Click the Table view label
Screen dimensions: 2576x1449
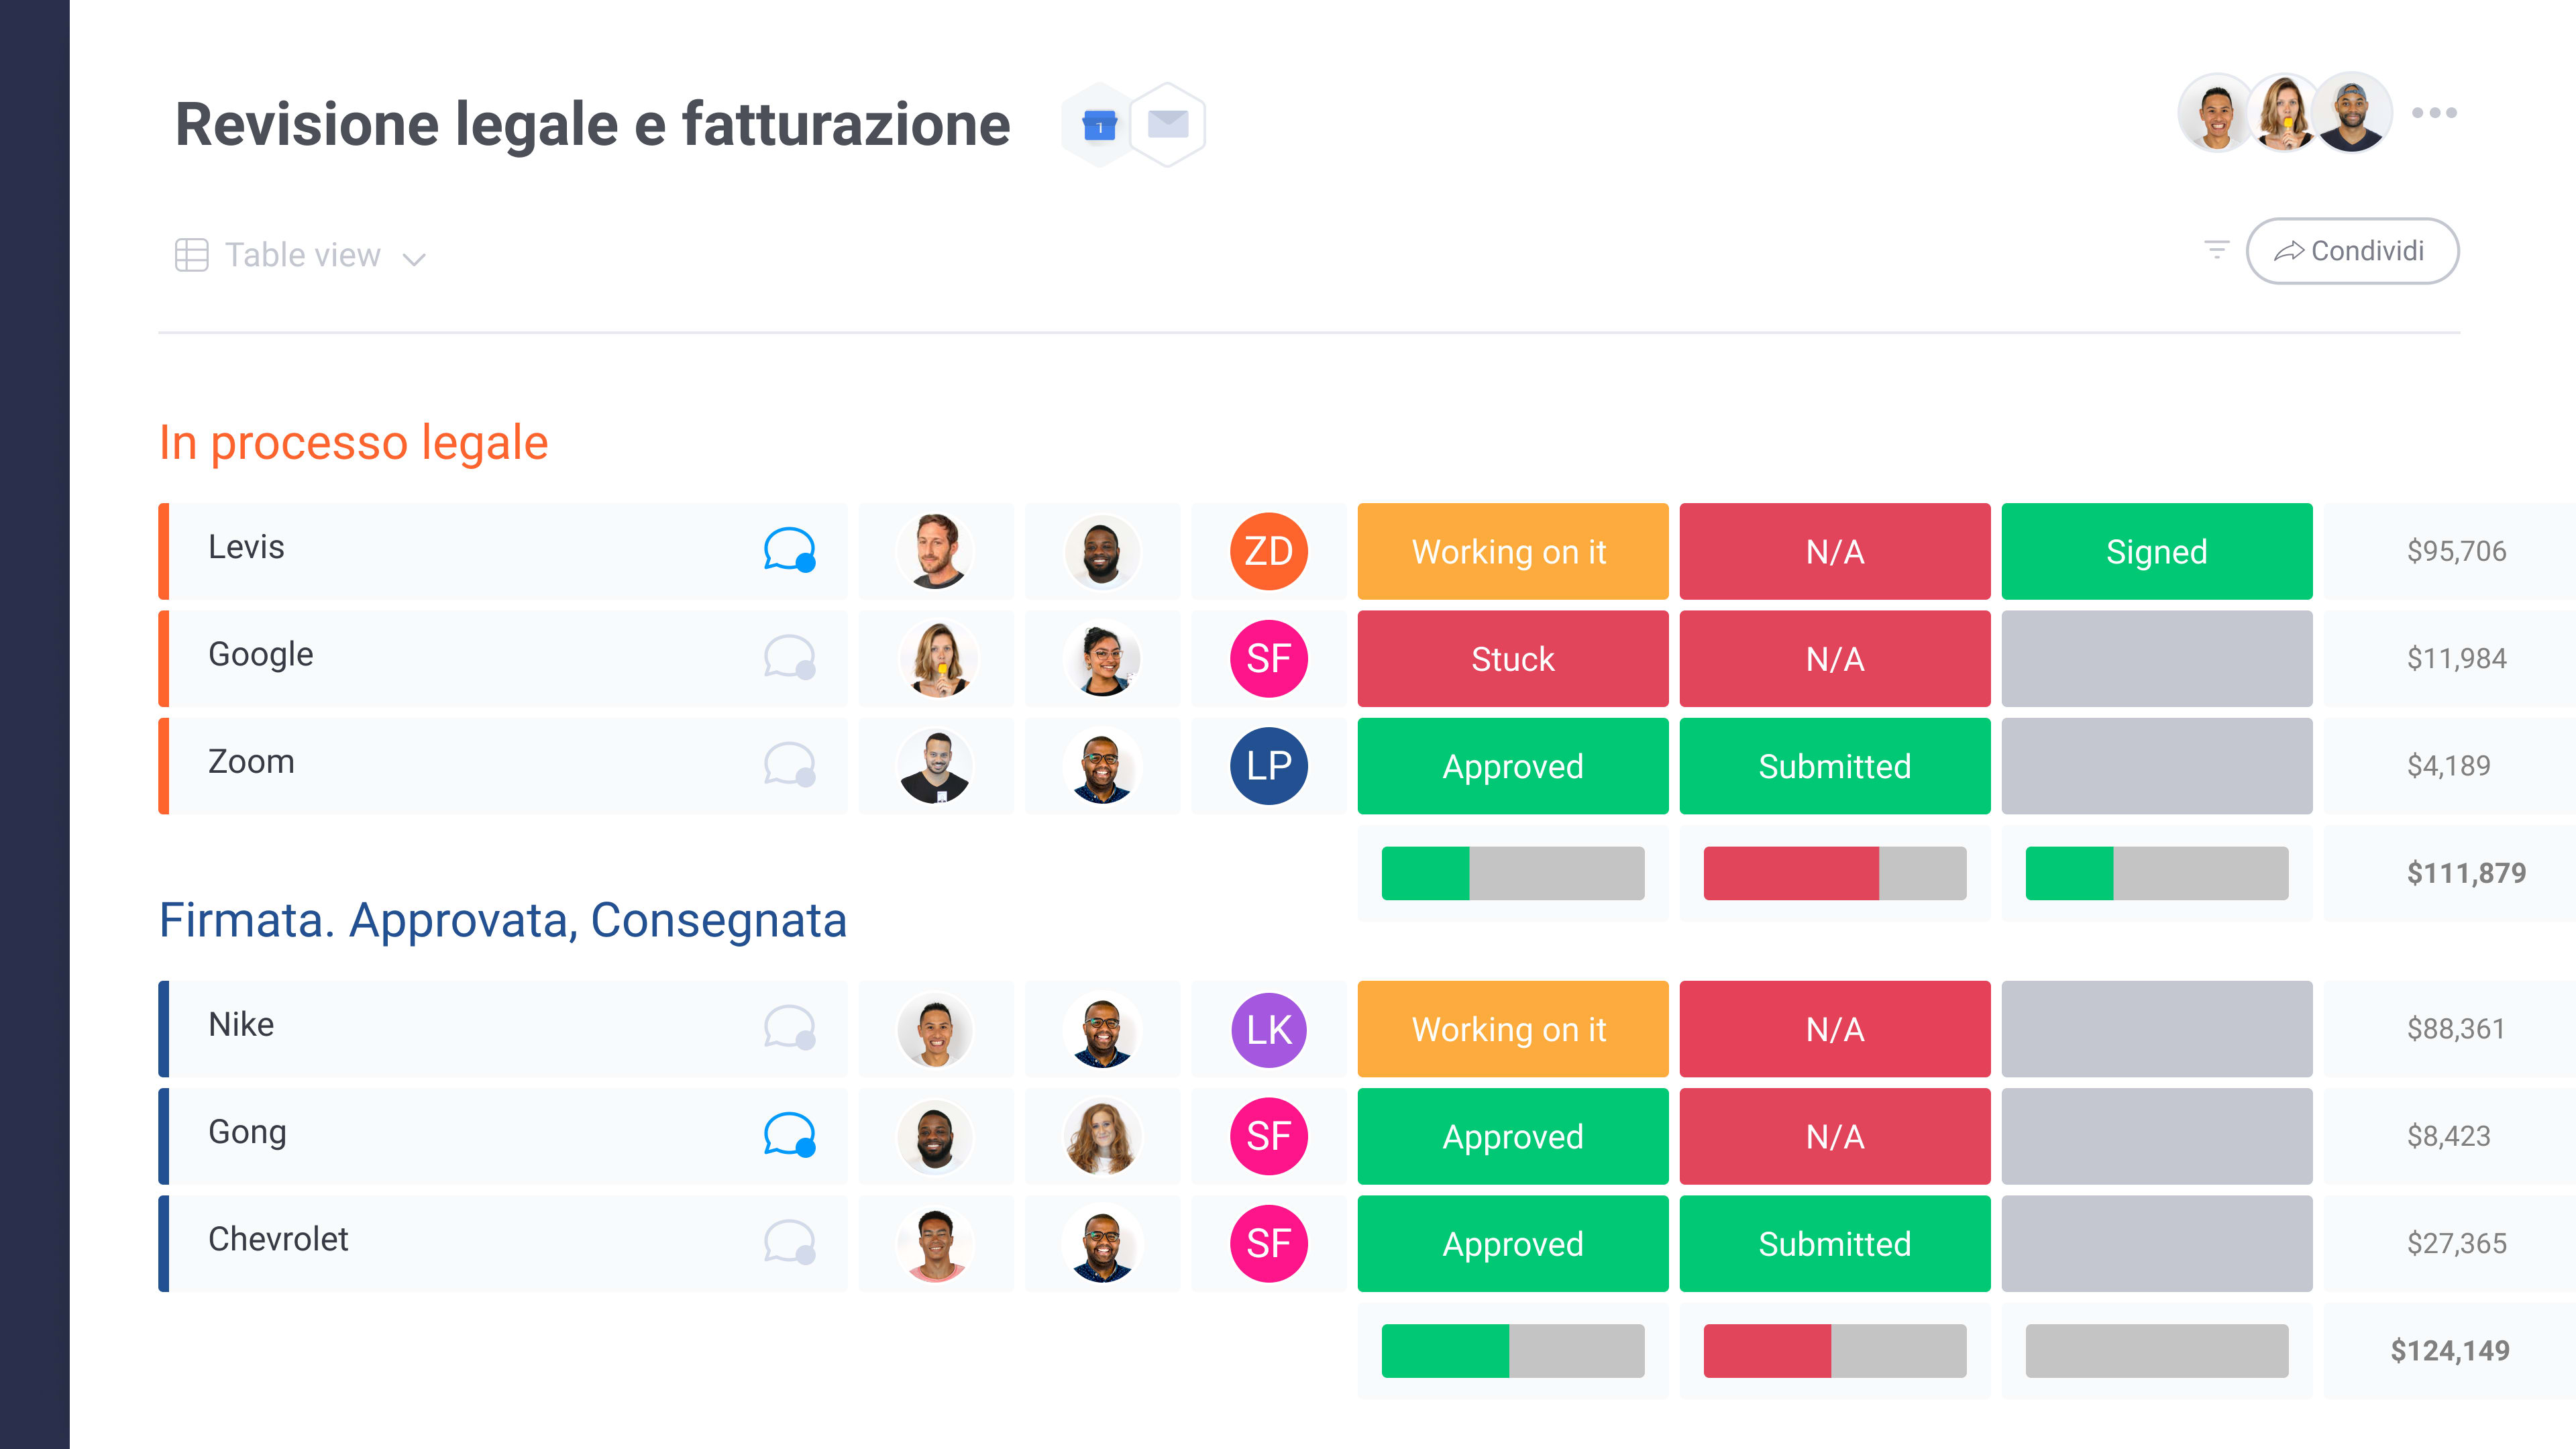coord(302,255)
